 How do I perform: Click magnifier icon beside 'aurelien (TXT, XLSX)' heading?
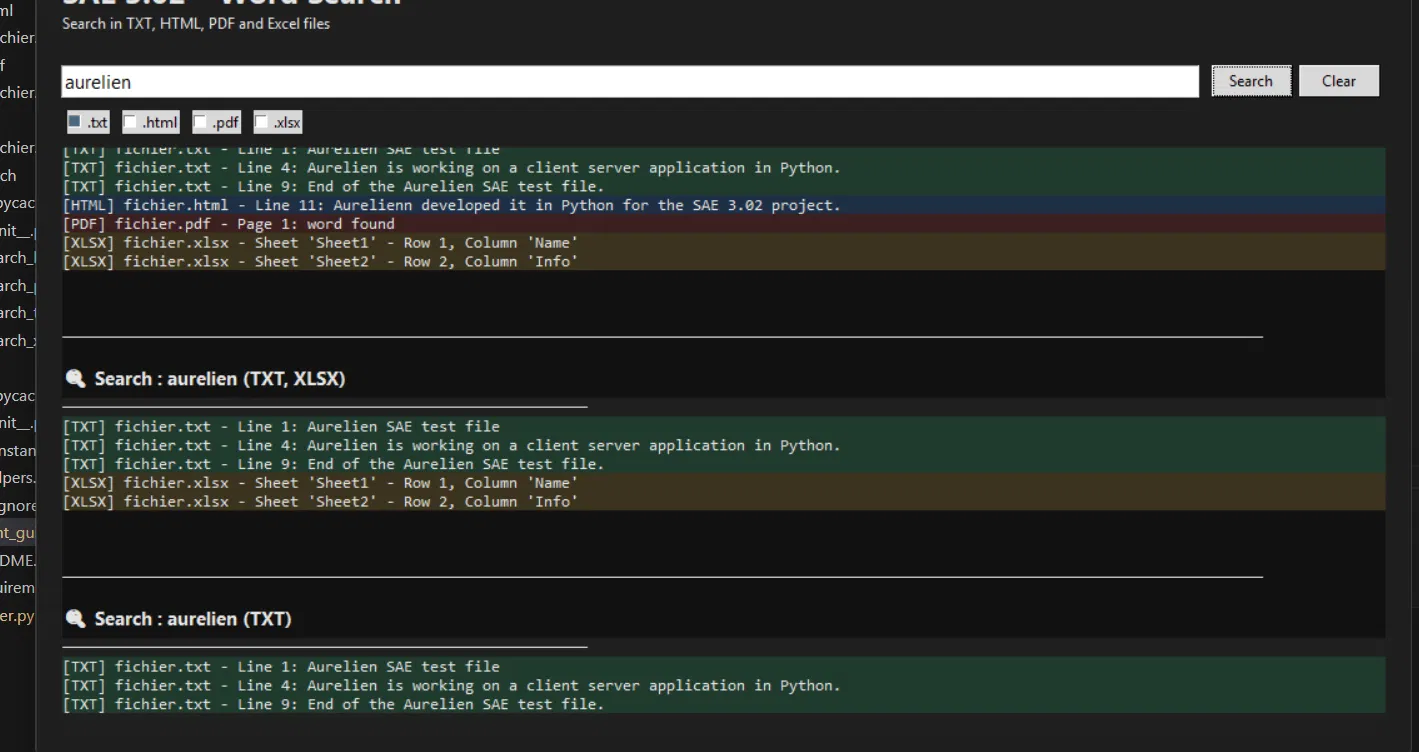[x=75, y=379]
